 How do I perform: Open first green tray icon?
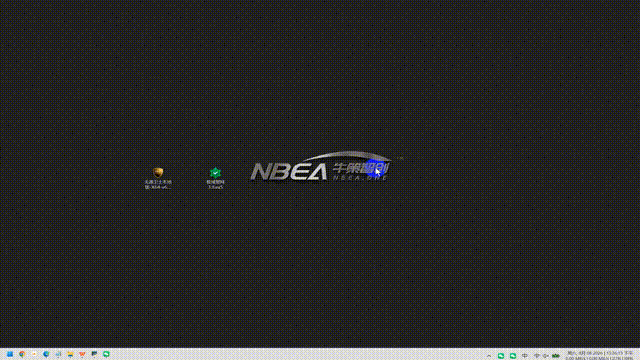(501, 356)
